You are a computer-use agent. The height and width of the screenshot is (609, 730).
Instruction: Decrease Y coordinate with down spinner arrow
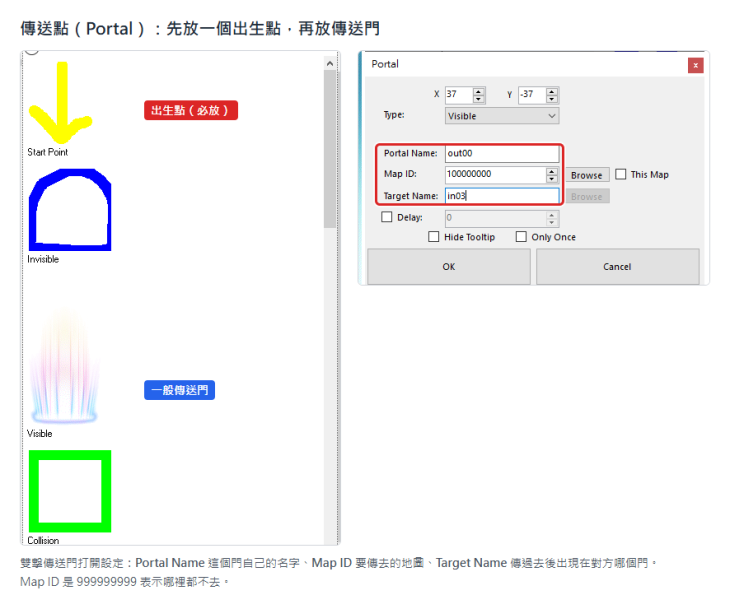(552, 99)
